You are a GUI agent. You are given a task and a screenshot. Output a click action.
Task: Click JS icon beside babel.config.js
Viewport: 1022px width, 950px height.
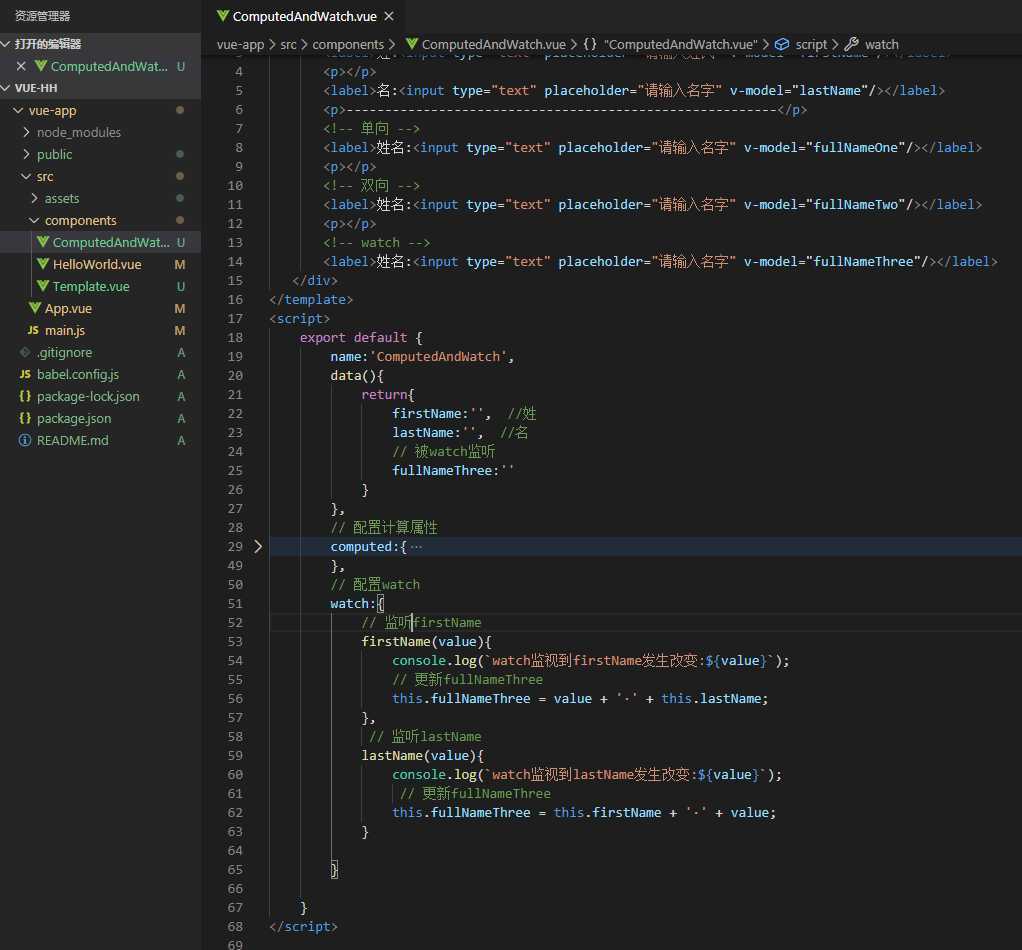[x=25, y=375]
